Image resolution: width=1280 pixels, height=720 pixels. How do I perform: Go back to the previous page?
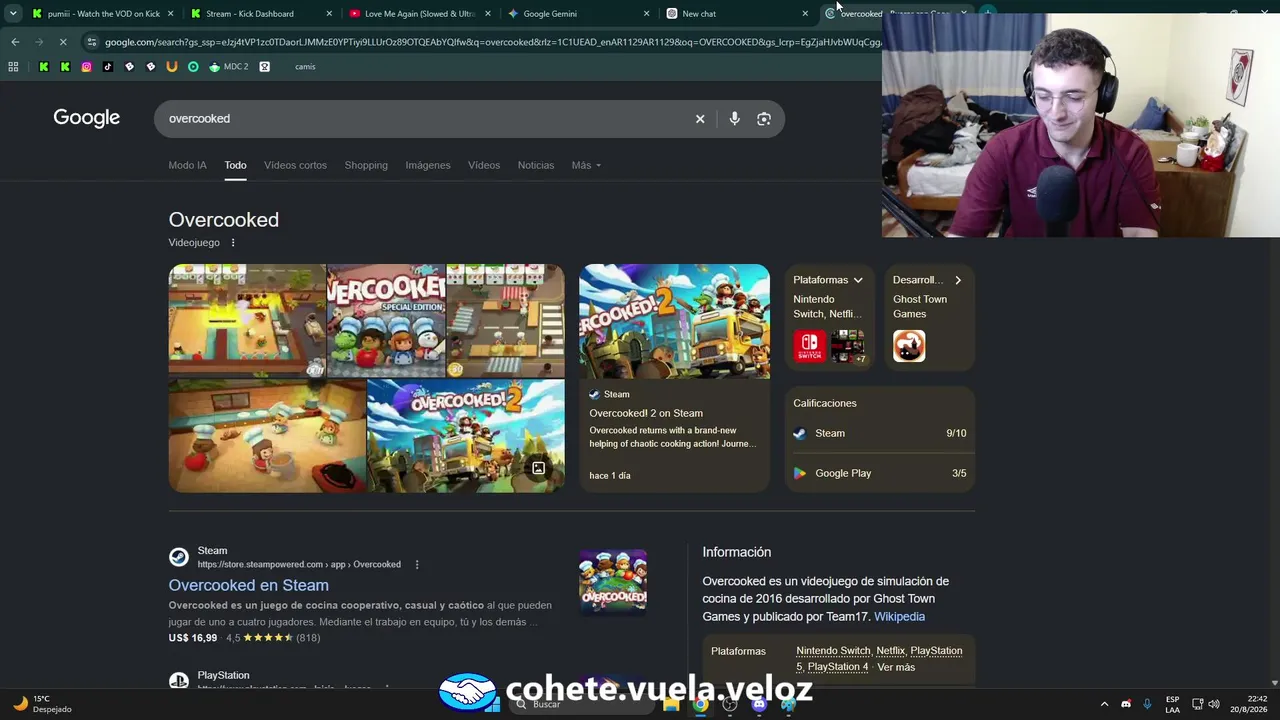15,42
